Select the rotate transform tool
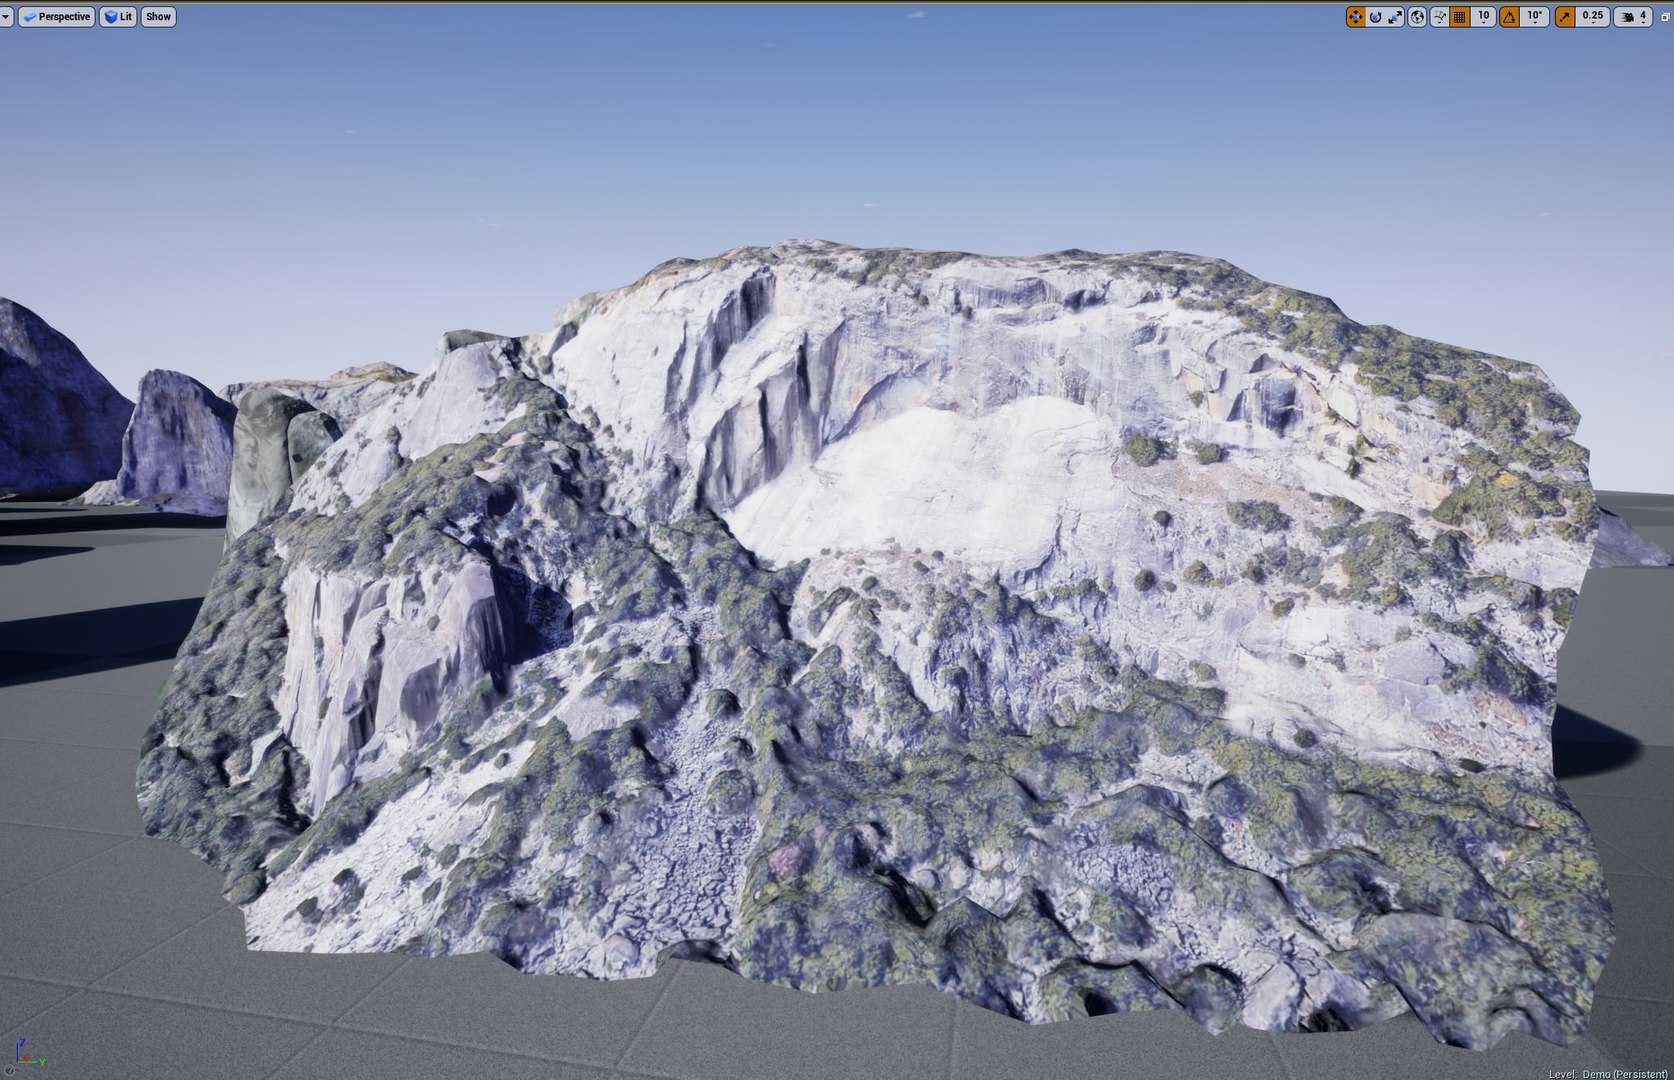Screen dimensions: 1674x1080 pos(1375,16)
